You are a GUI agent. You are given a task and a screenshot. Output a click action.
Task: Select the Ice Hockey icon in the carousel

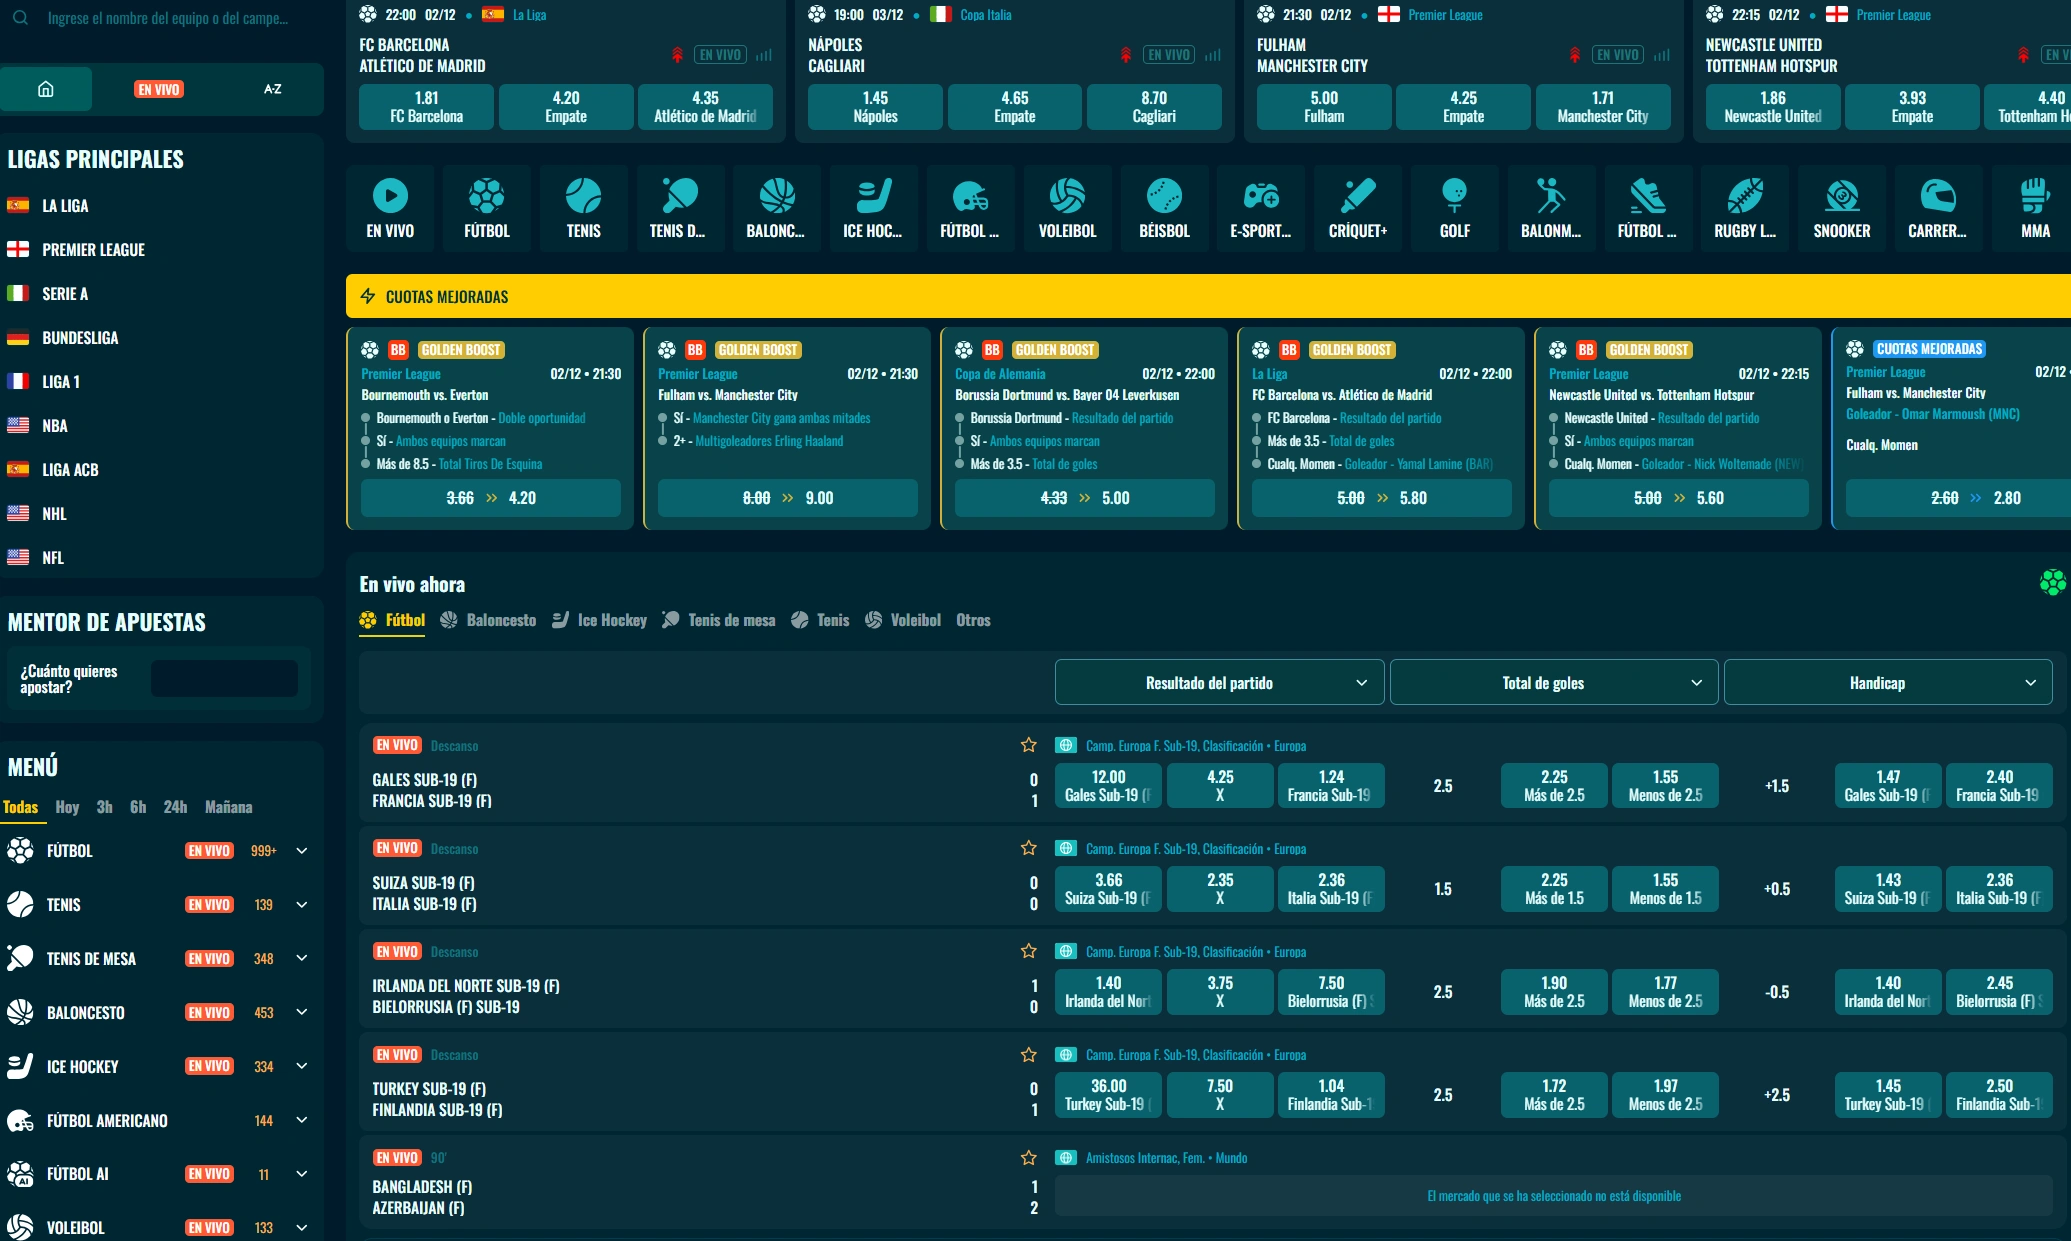click(873, 208)
